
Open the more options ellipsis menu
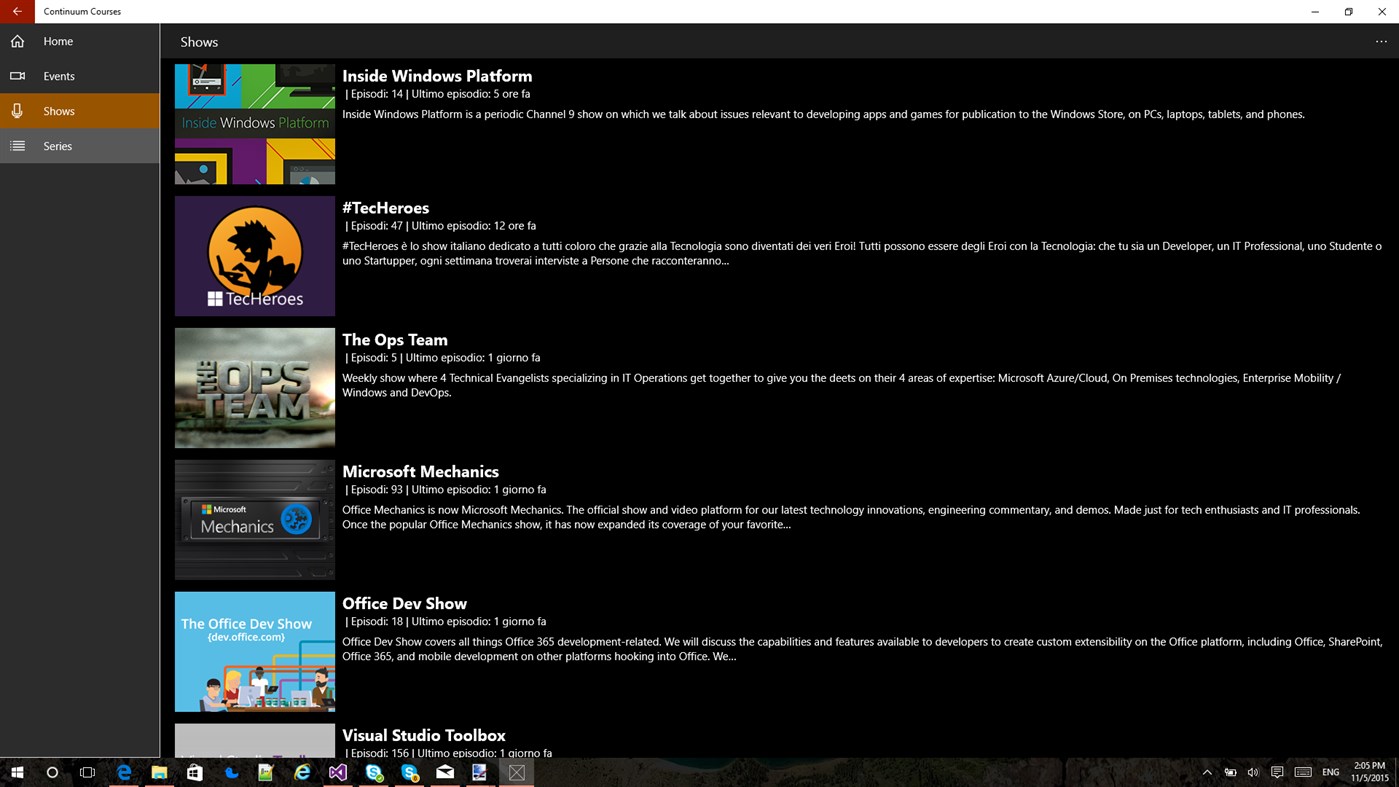tap(1381, 42)
